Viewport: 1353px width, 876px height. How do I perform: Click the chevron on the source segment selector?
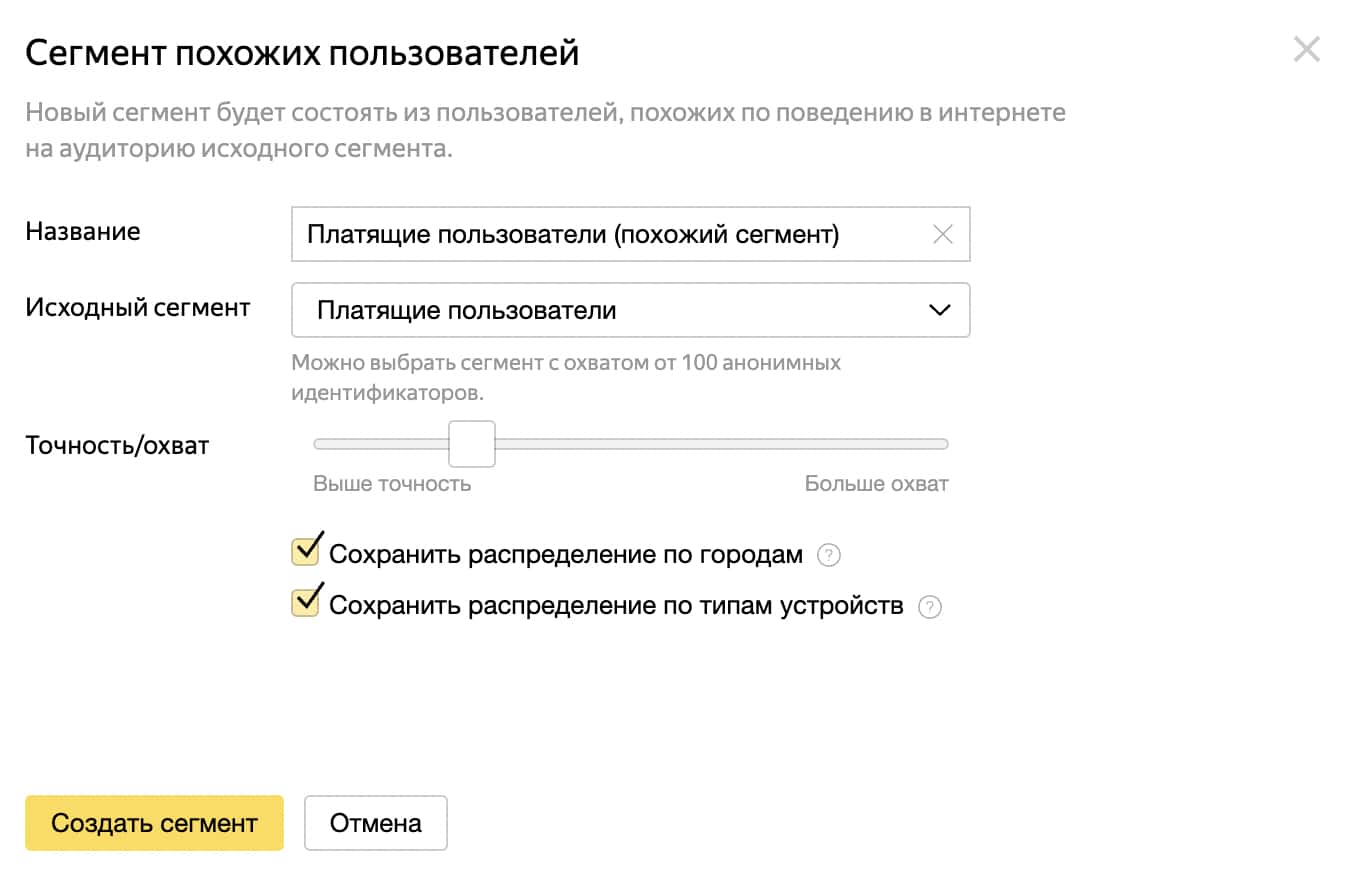coord(938,310)
